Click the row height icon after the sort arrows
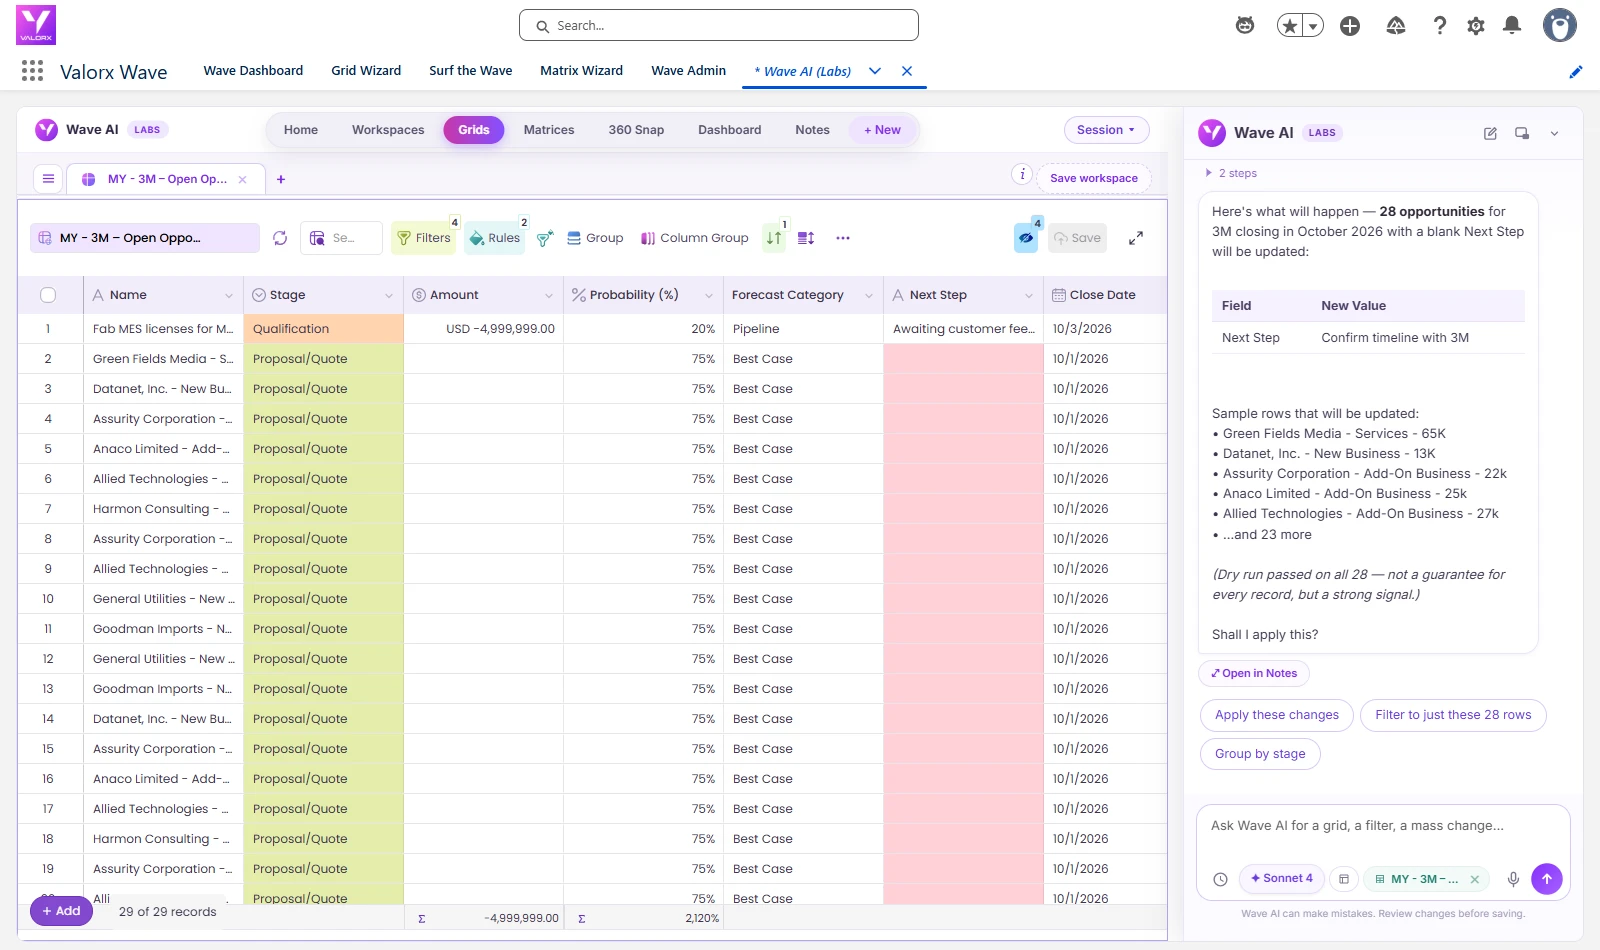1600x950 pixels. pyautogui.click(x=806, y=238)
